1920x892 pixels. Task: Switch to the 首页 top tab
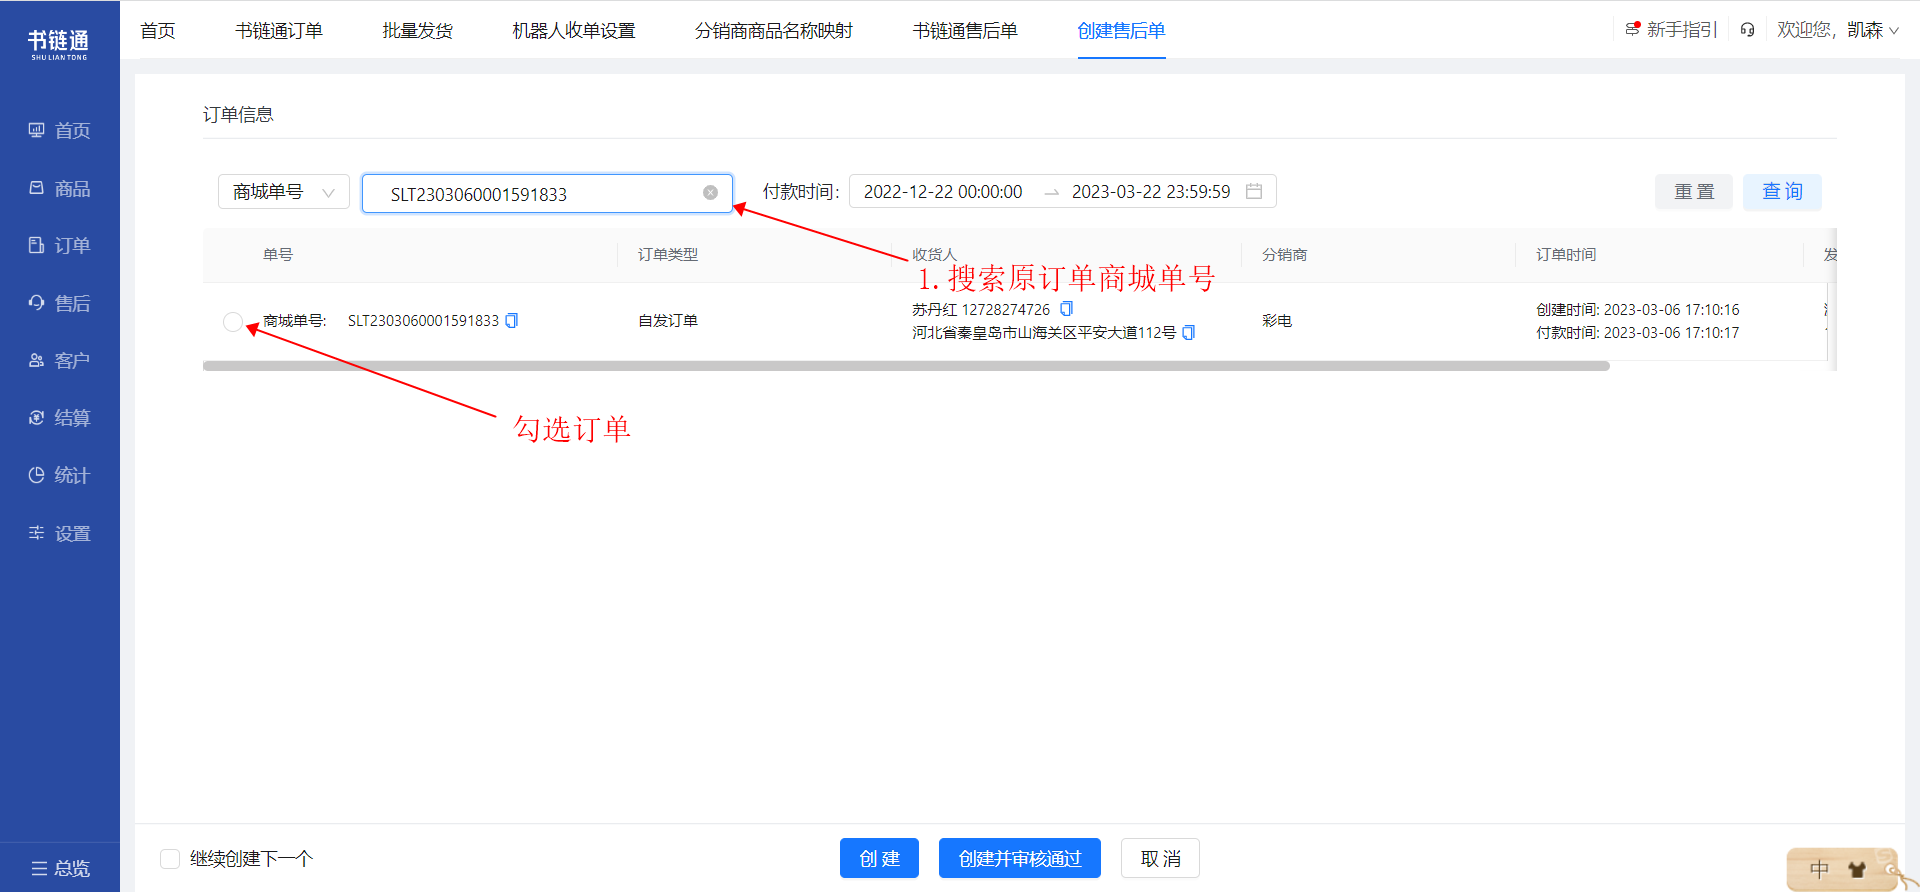pyautogui.click(x=158, y=31)
